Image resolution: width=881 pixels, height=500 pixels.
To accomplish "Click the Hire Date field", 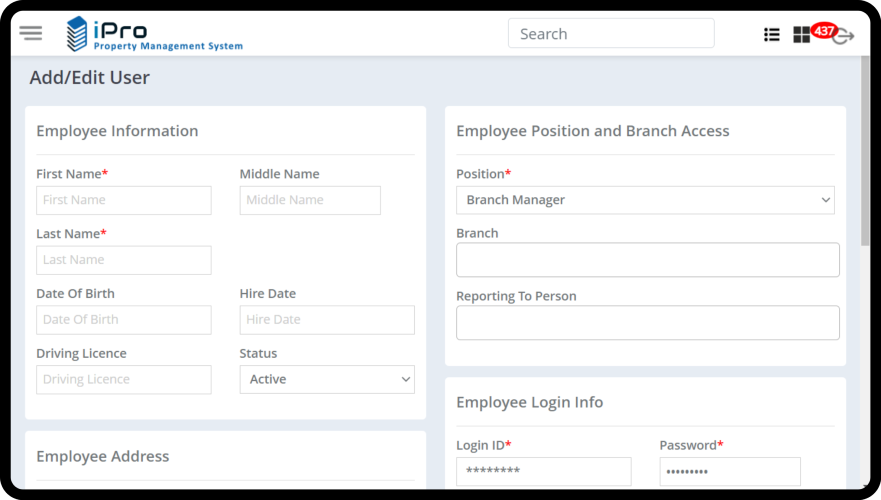I will click(327, 320).
